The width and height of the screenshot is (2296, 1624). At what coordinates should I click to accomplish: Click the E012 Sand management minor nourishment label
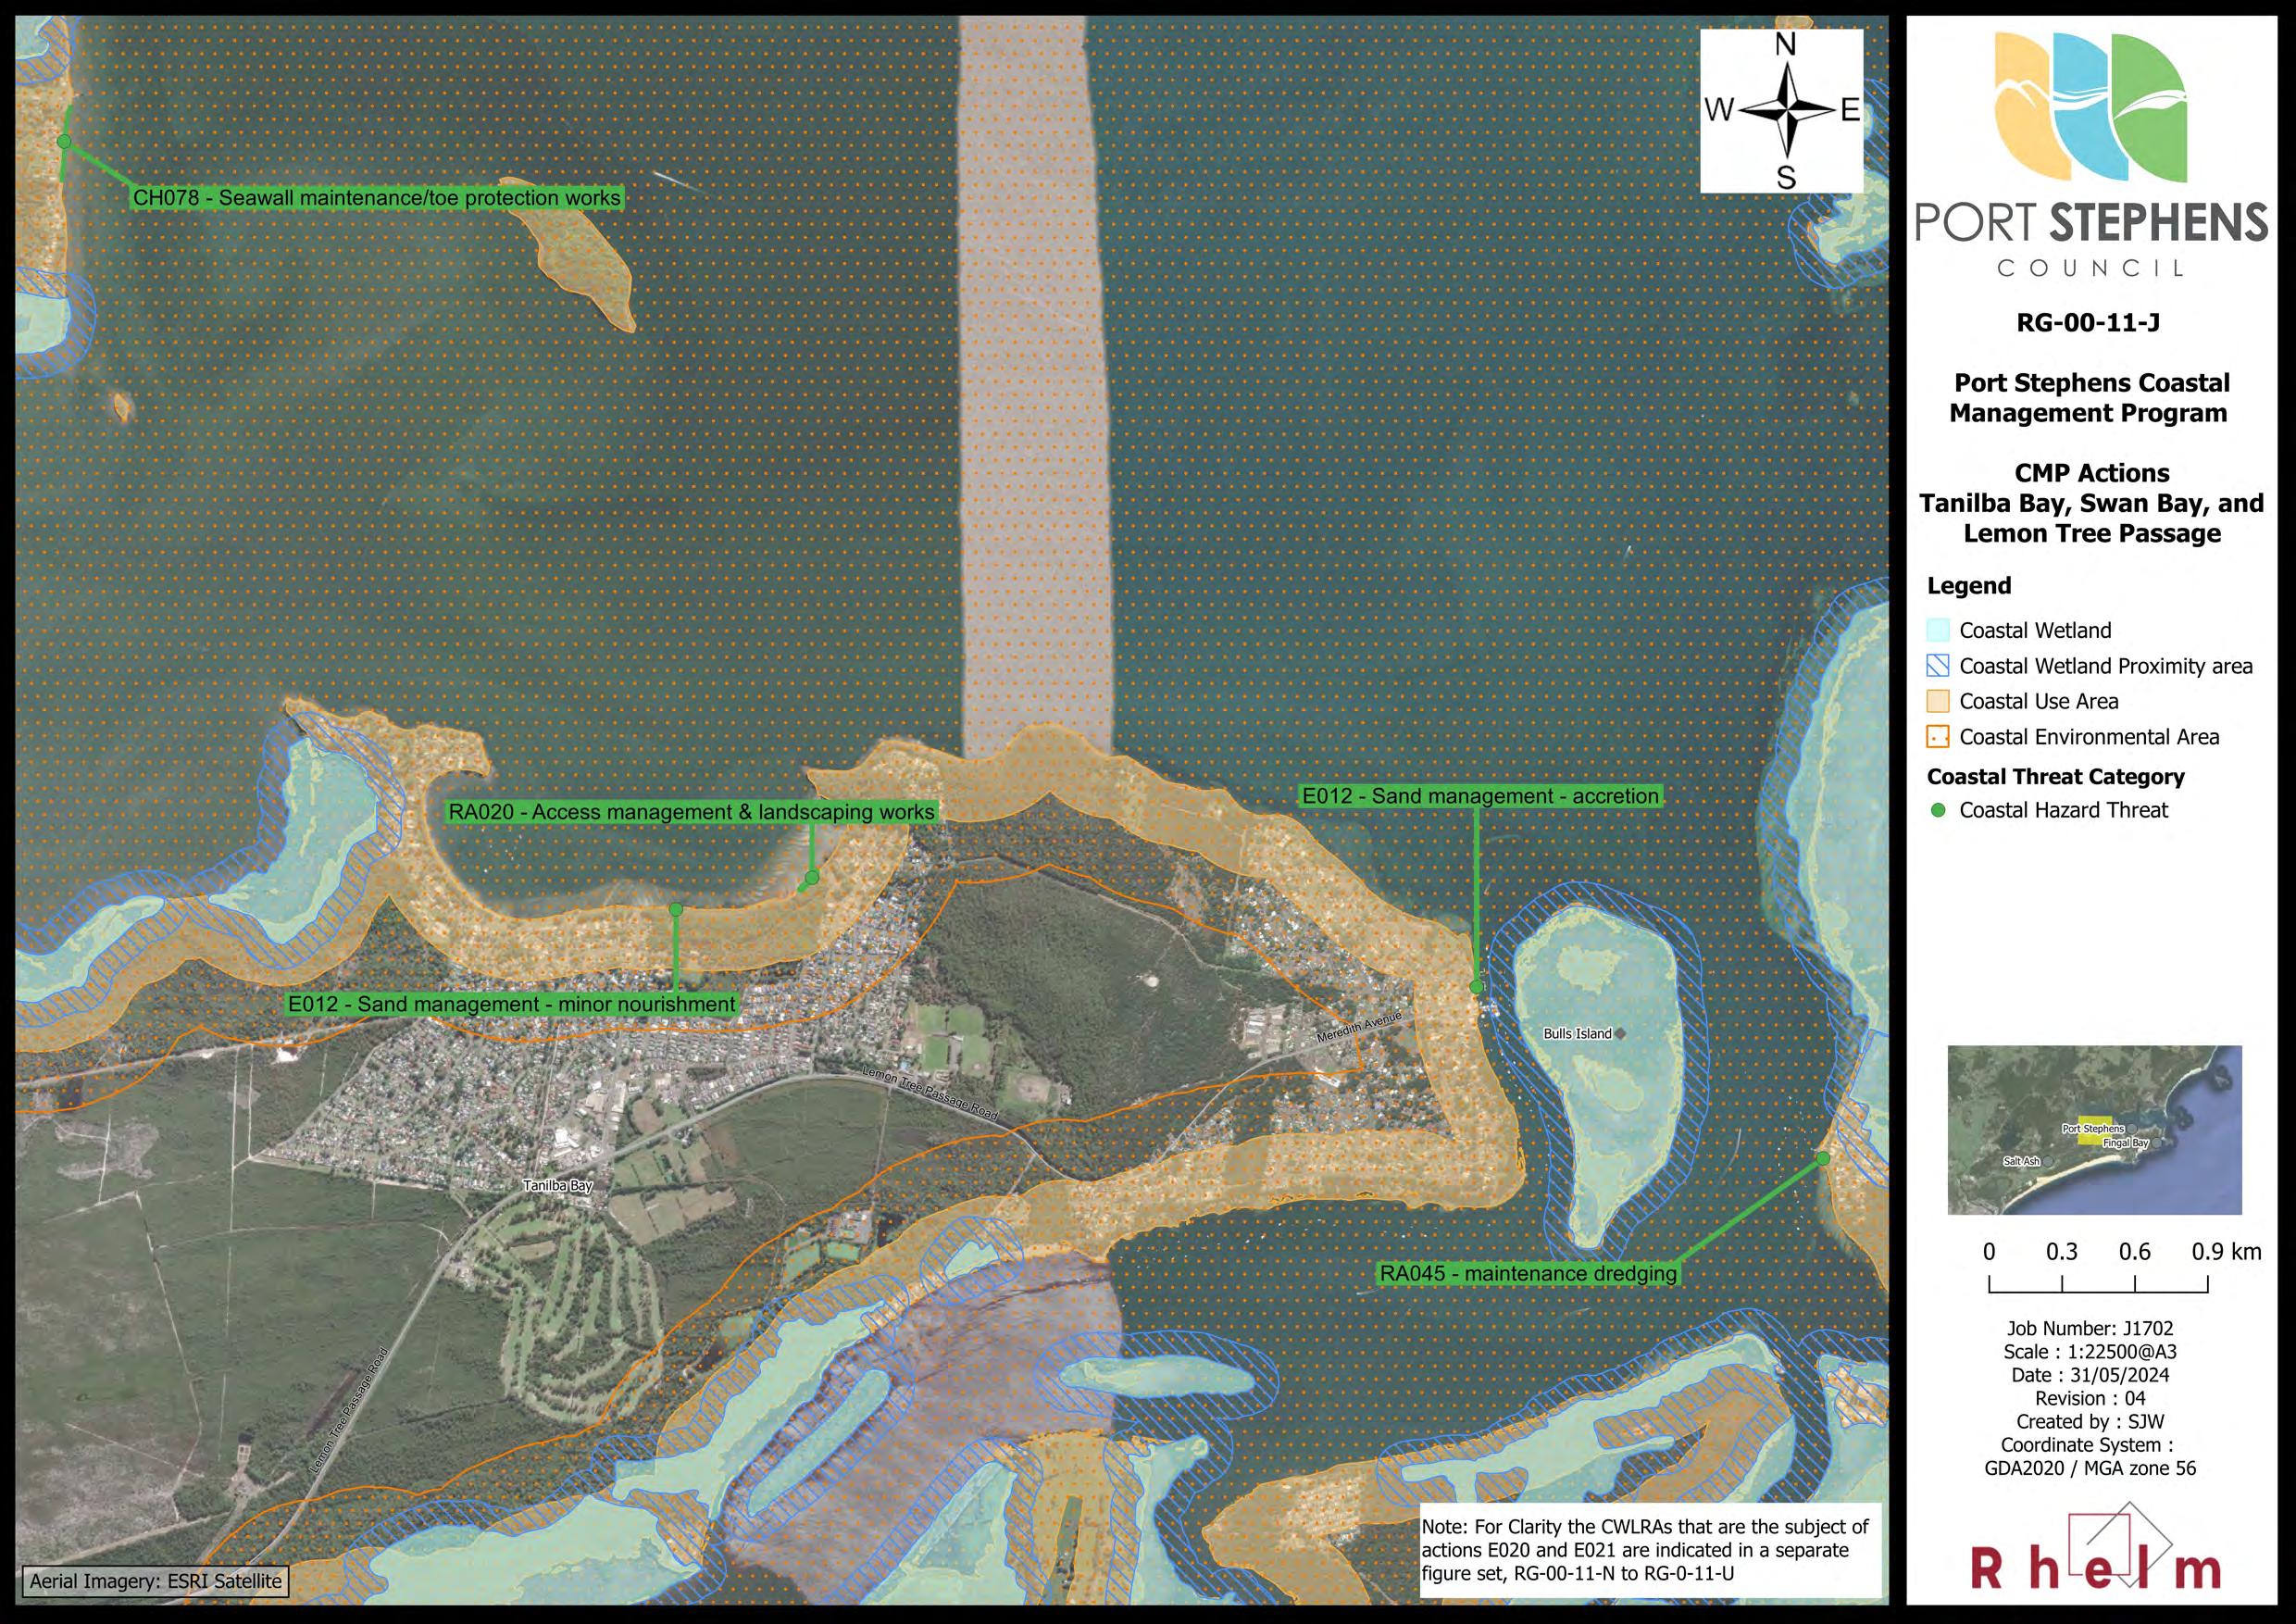pos(512,1004)
